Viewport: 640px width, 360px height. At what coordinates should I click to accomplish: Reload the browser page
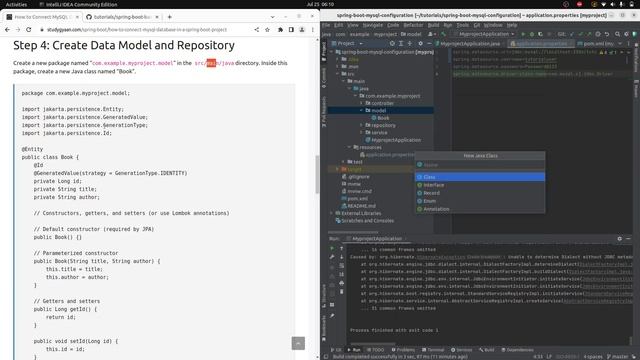[x=29, y=30]
